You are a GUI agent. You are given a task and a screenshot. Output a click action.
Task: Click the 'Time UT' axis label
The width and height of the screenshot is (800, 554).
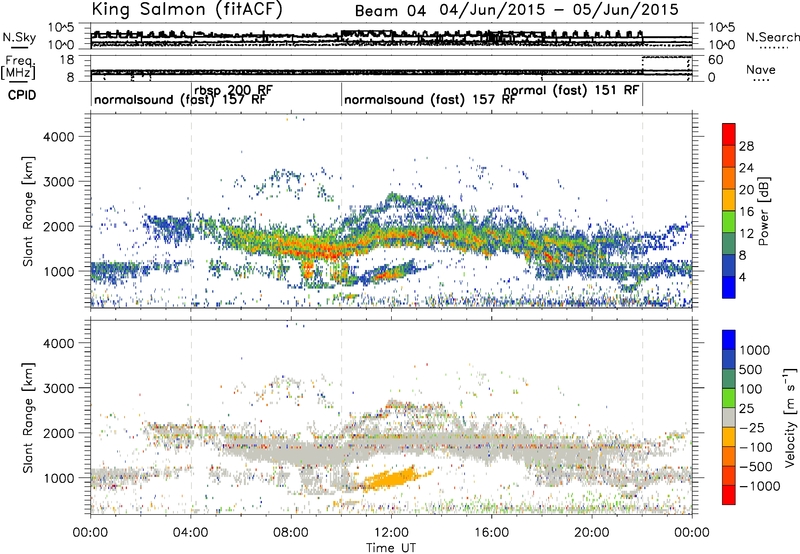[x=391, y=548]
